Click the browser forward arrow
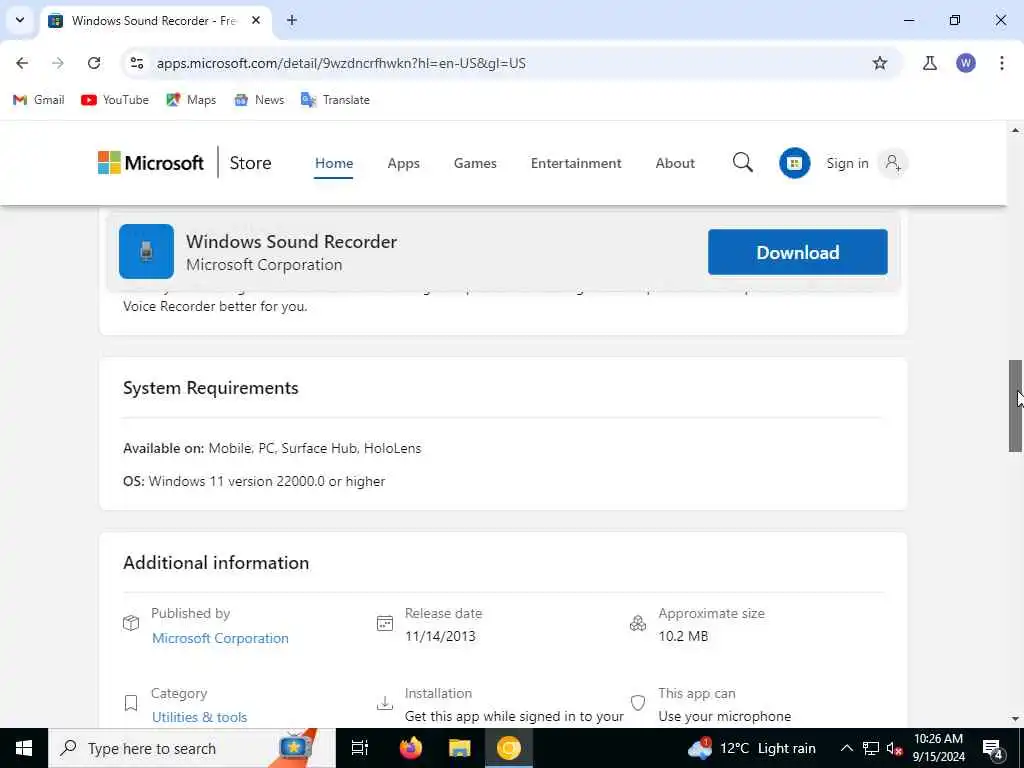Screen dimensions: 1024x768 pyautogui.click(x=58, y=63)
